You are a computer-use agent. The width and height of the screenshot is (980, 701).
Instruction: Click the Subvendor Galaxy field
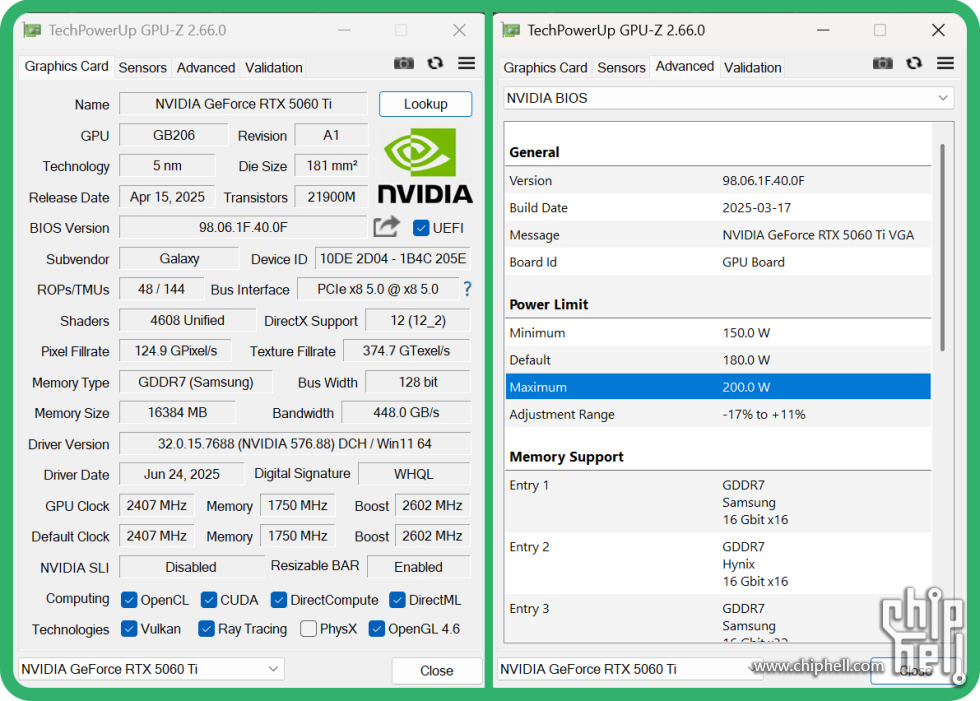click(x=179, y=259)
